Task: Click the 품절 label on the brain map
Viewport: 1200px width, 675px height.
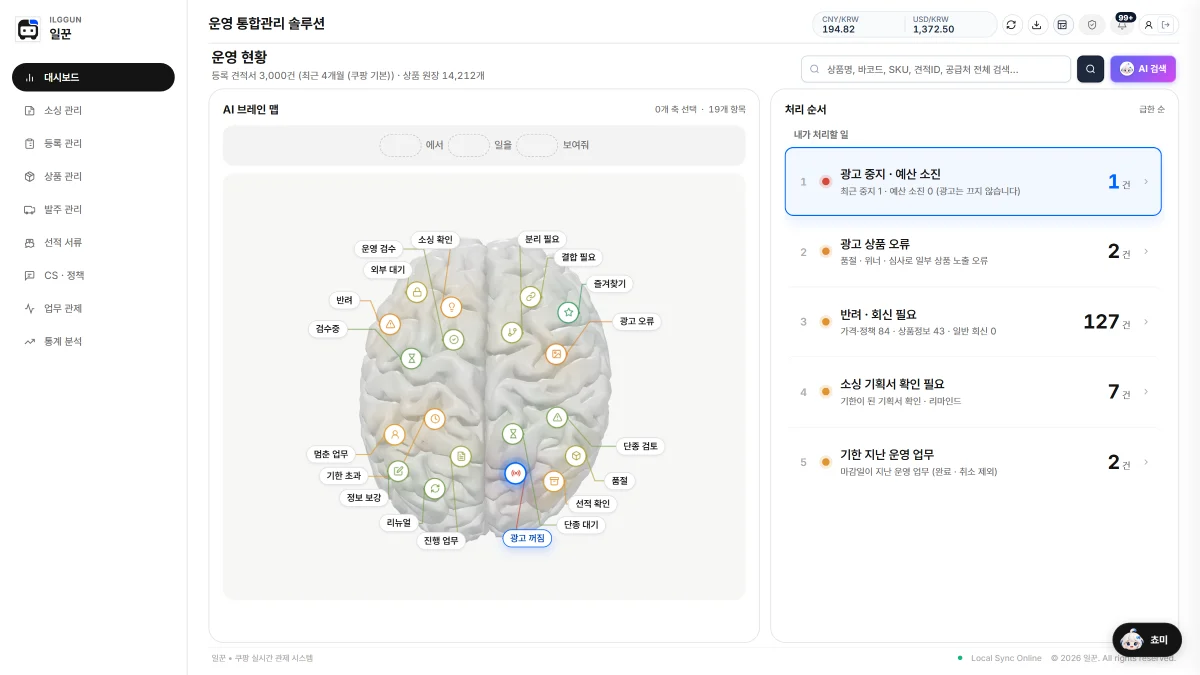Action: 620,481
